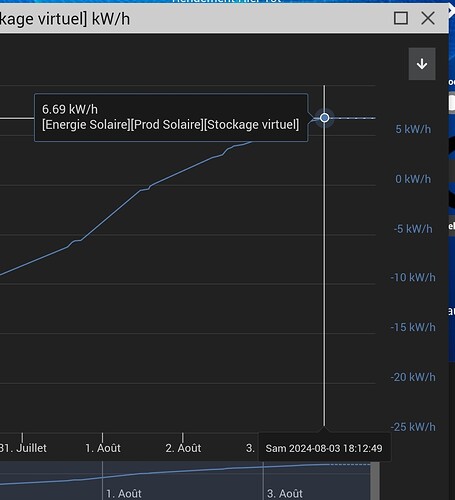Click the 0 kW/h axis label
The image size is (455, 500).
click(413, 179)
